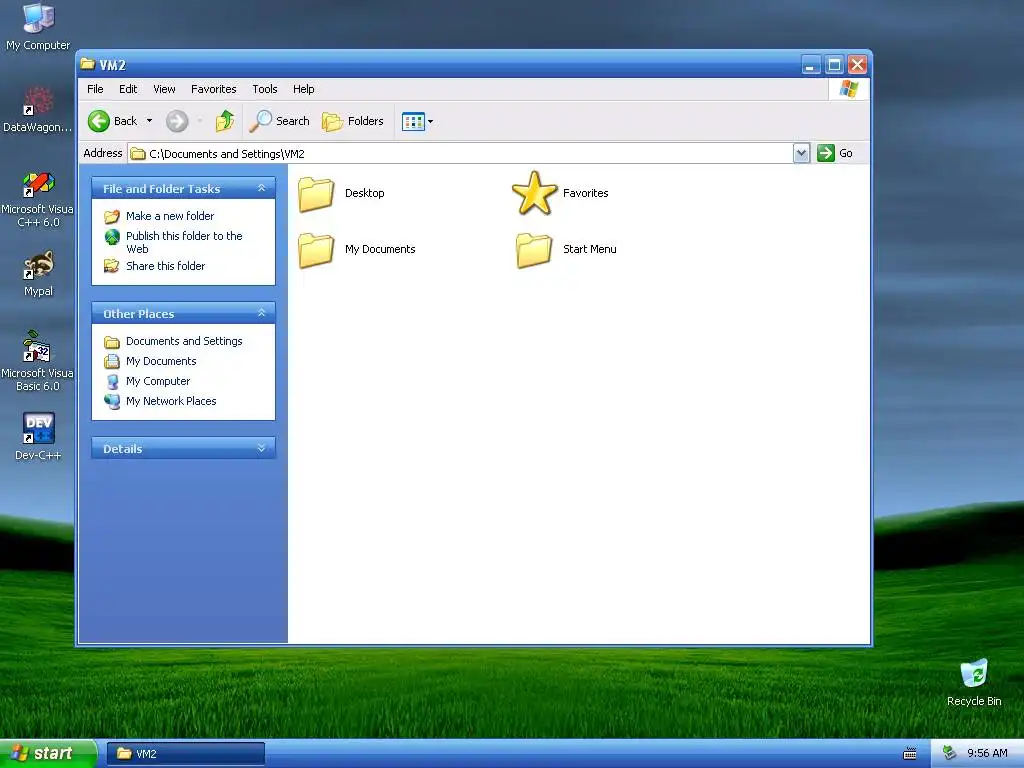This screenshot has height=768, width=1024.
Task: Open the Search magnifier tool
Action: pos(280,121)
